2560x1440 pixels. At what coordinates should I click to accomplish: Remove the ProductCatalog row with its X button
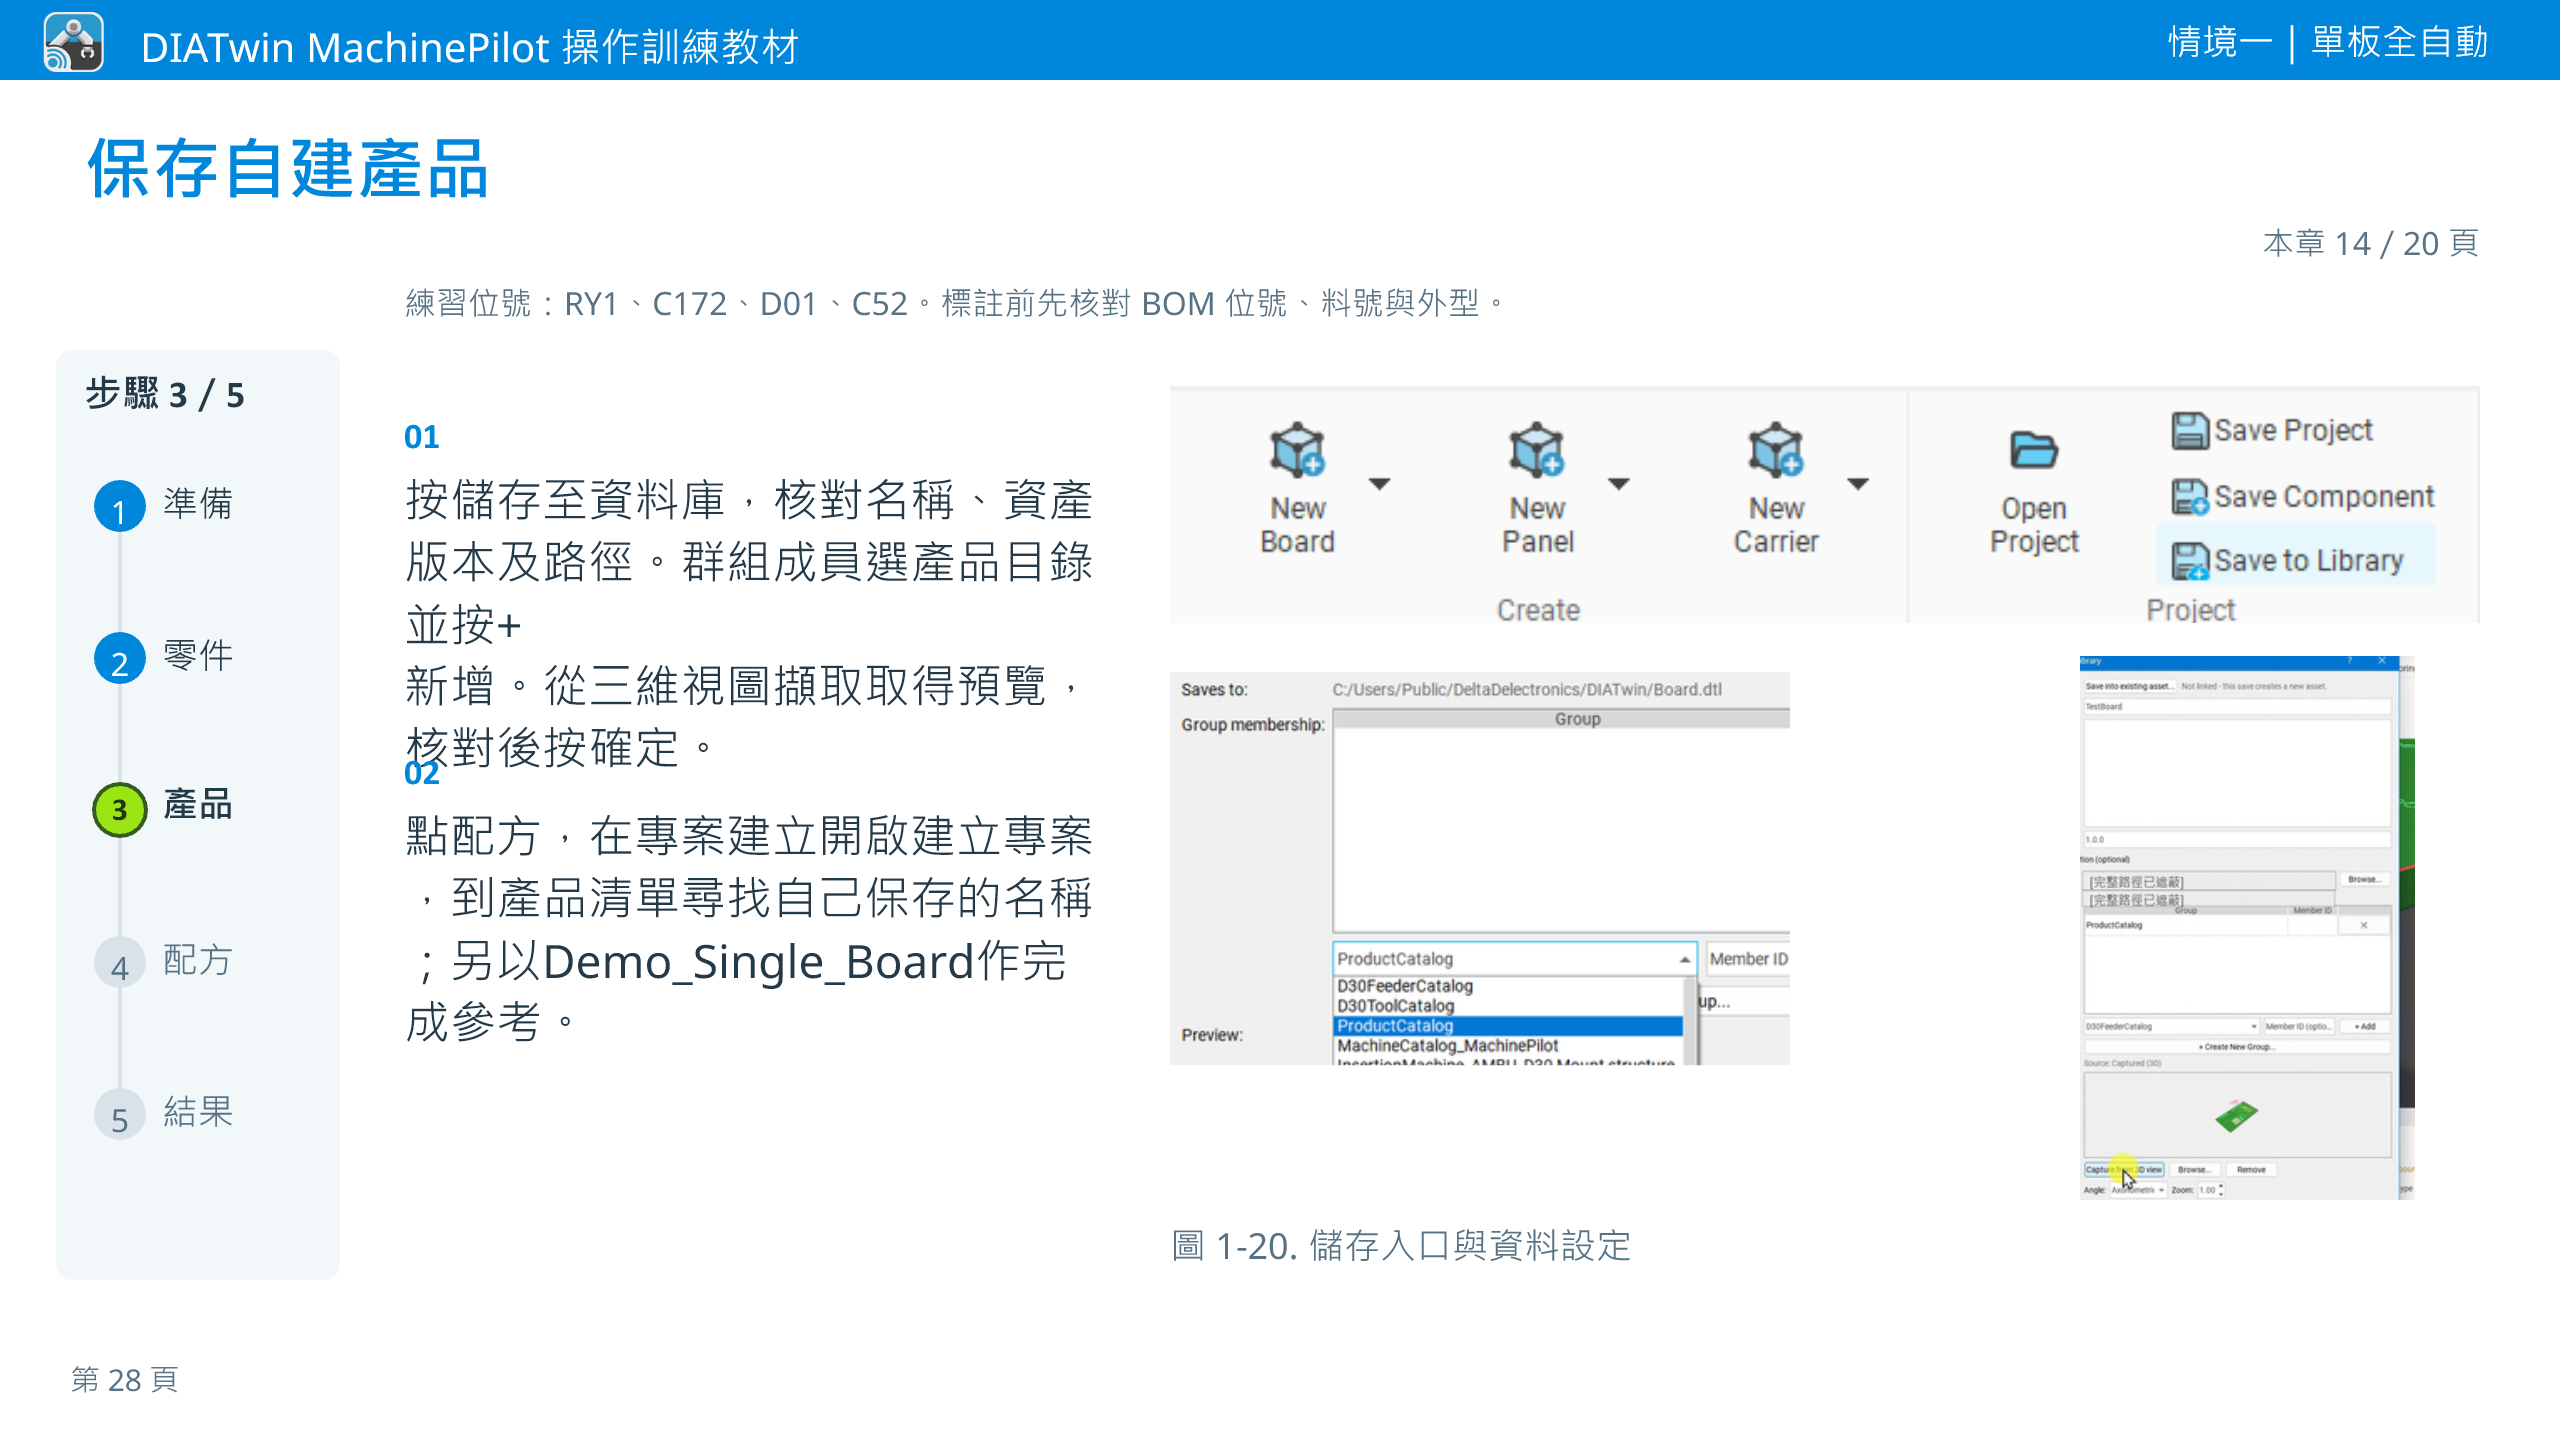point(2364,925)
